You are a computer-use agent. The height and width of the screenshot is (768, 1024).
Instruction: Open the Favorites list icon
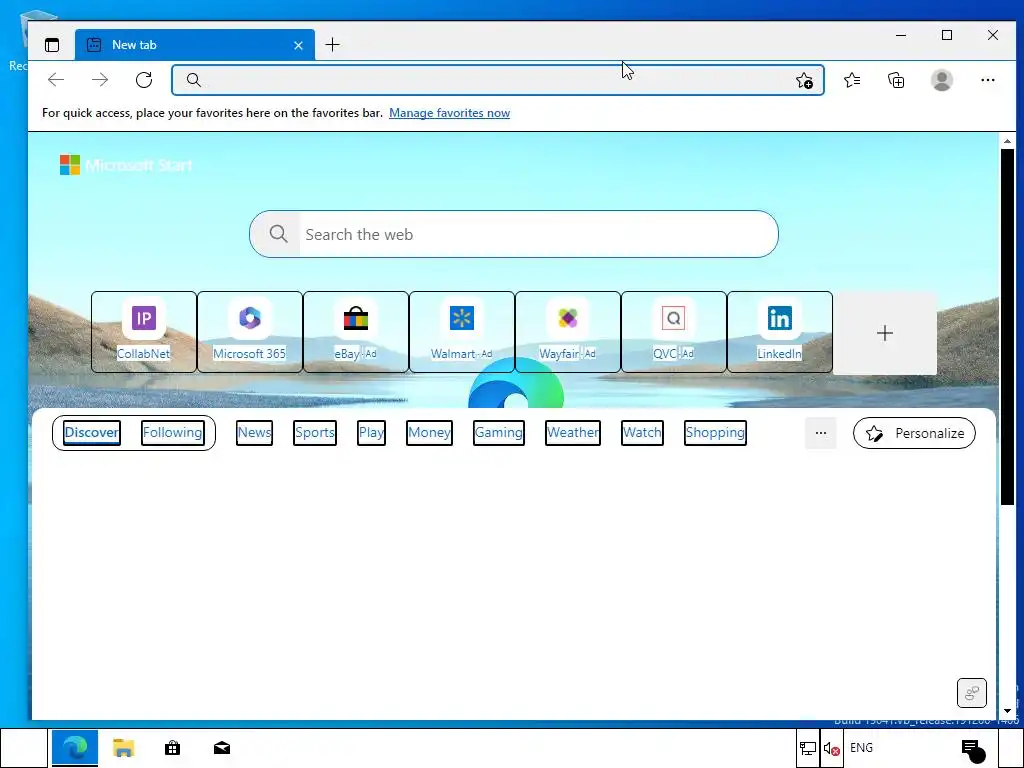click(852, 80)
